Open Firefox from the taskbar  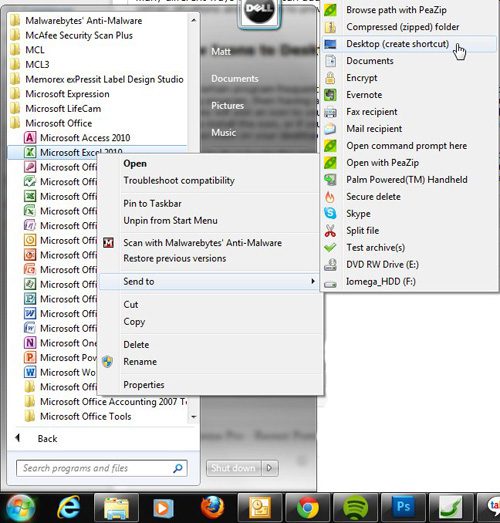coord(212,508)
